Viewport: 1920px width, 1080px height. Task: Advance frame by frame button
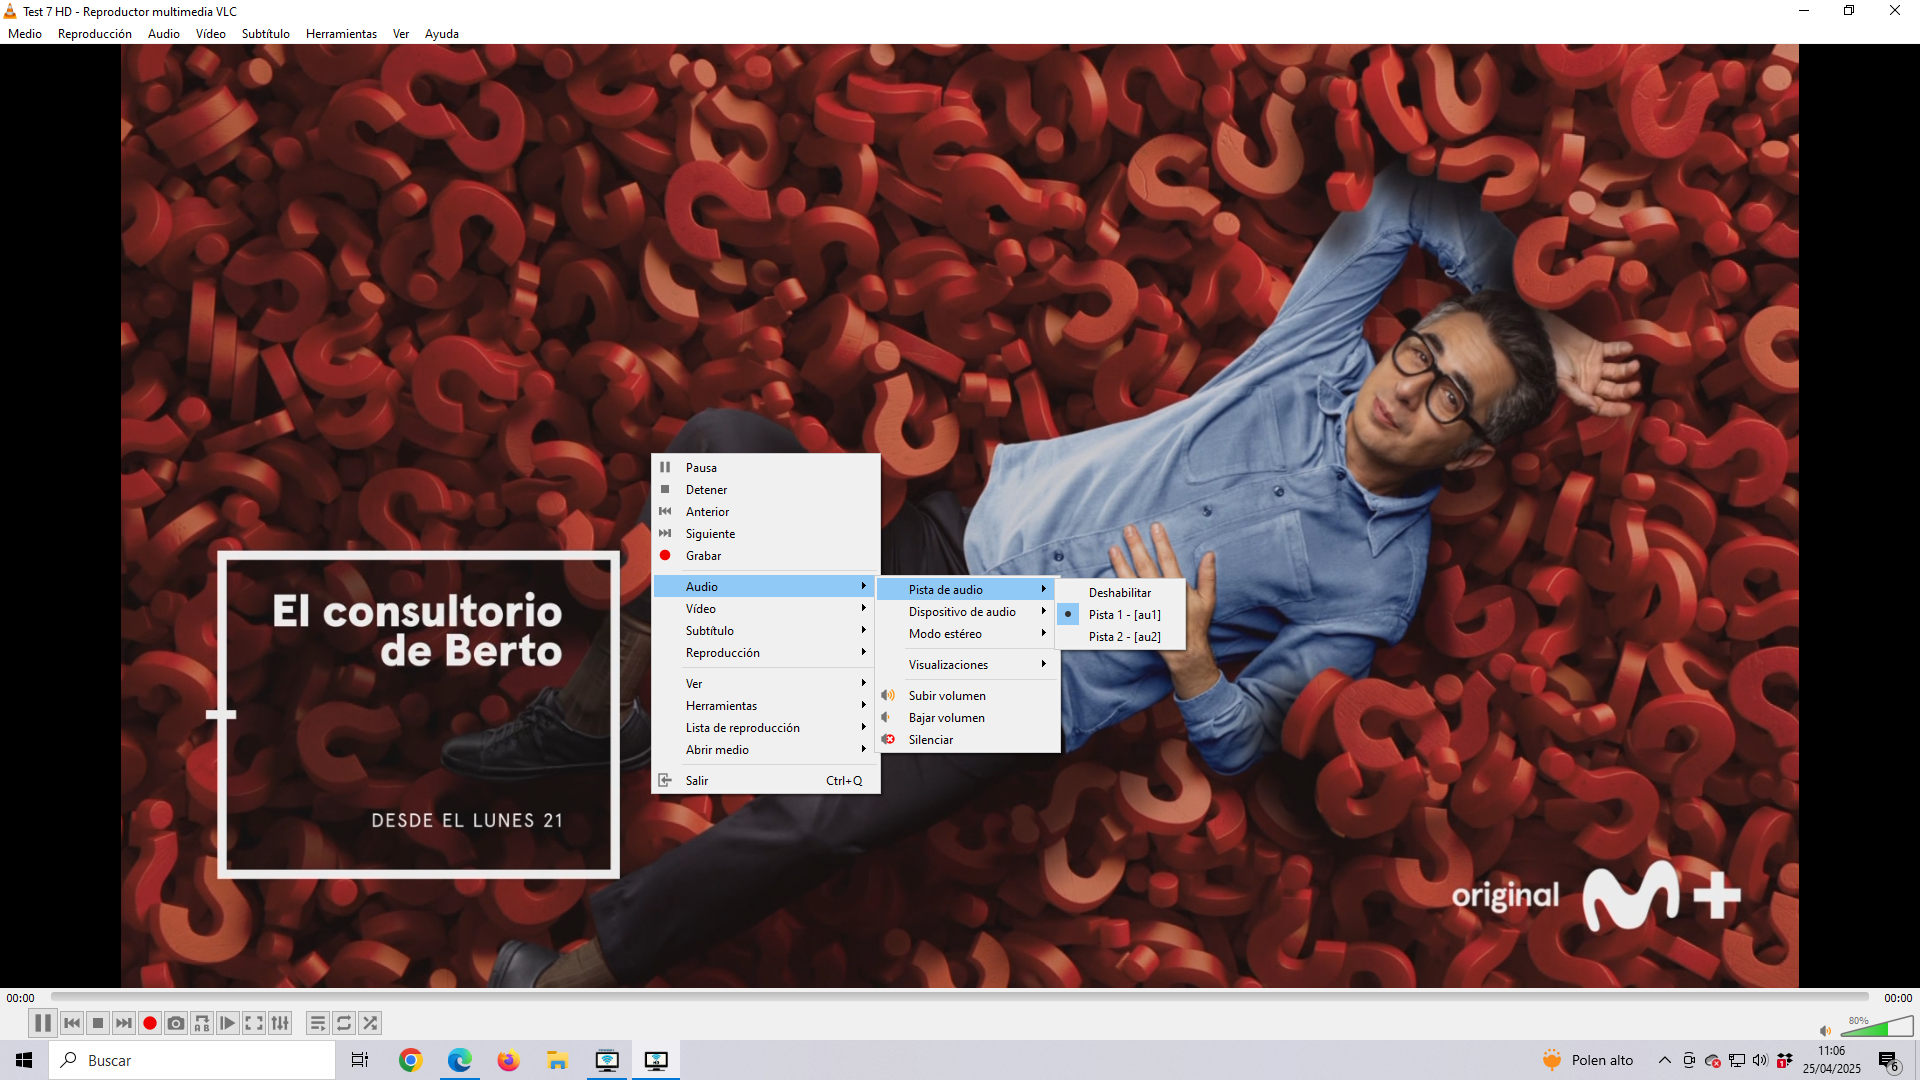(228, 1023)
